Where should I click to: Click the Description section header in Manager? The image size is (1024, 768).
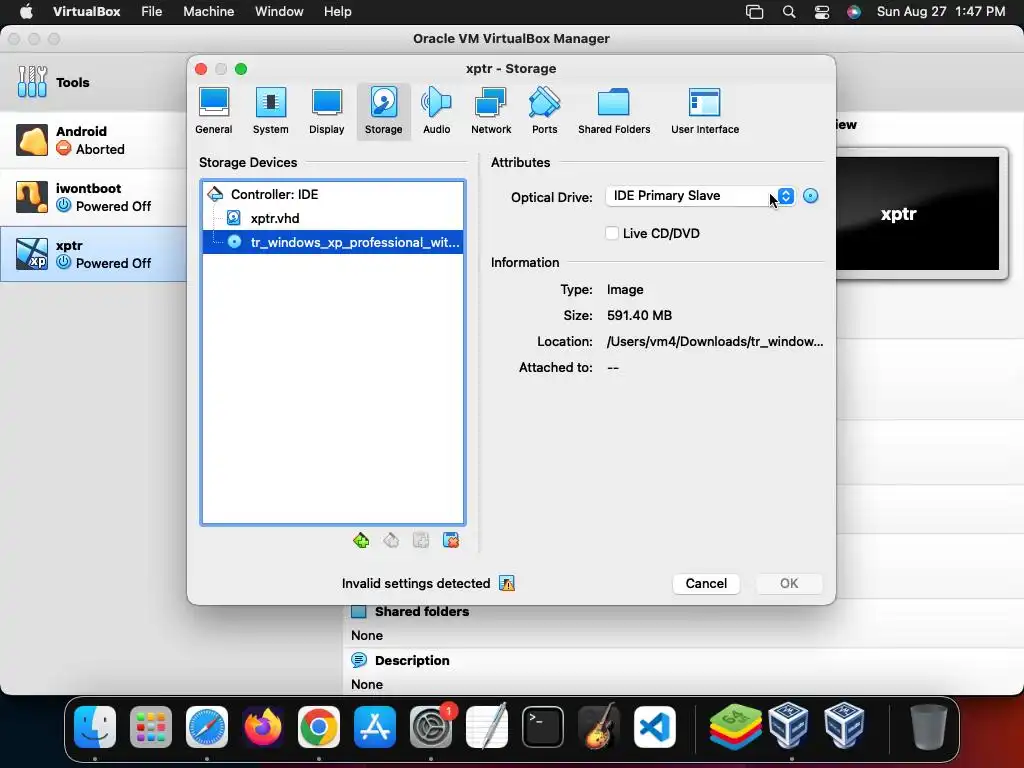click(x=411, y=660)
